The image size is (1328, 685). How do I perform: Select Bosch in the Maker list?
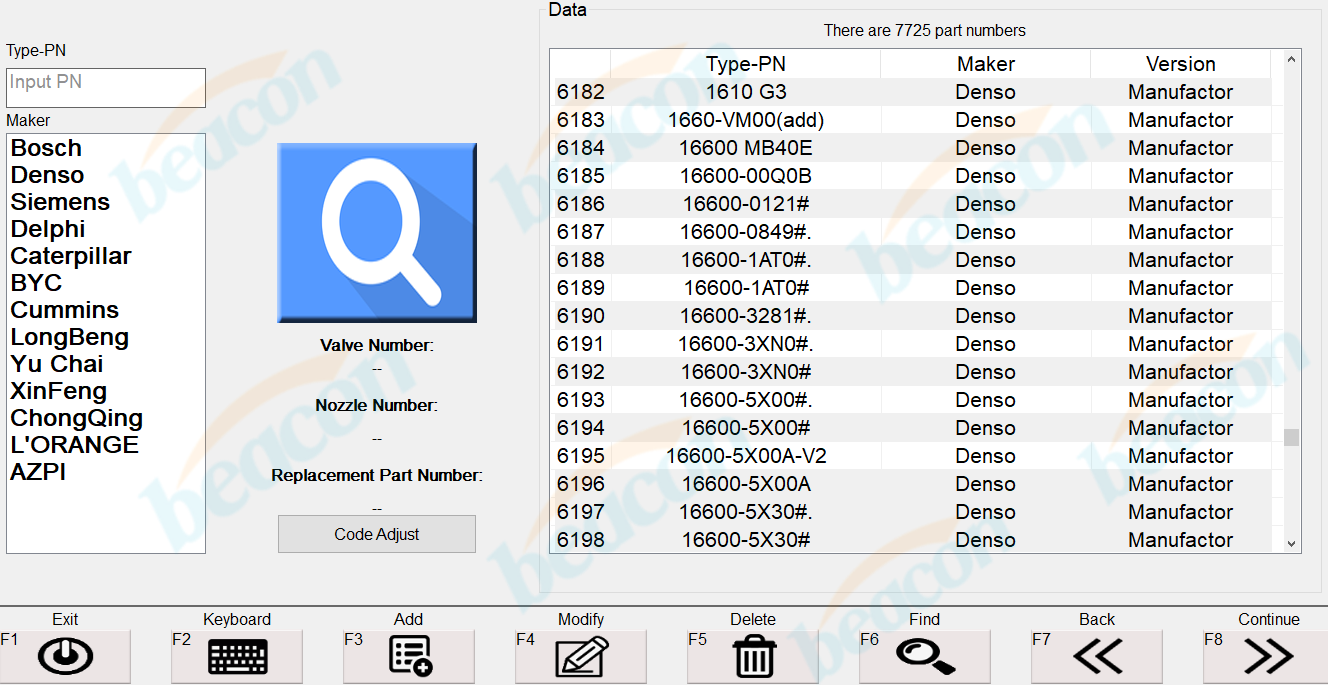pyautogui.click(x=46, y=148)
